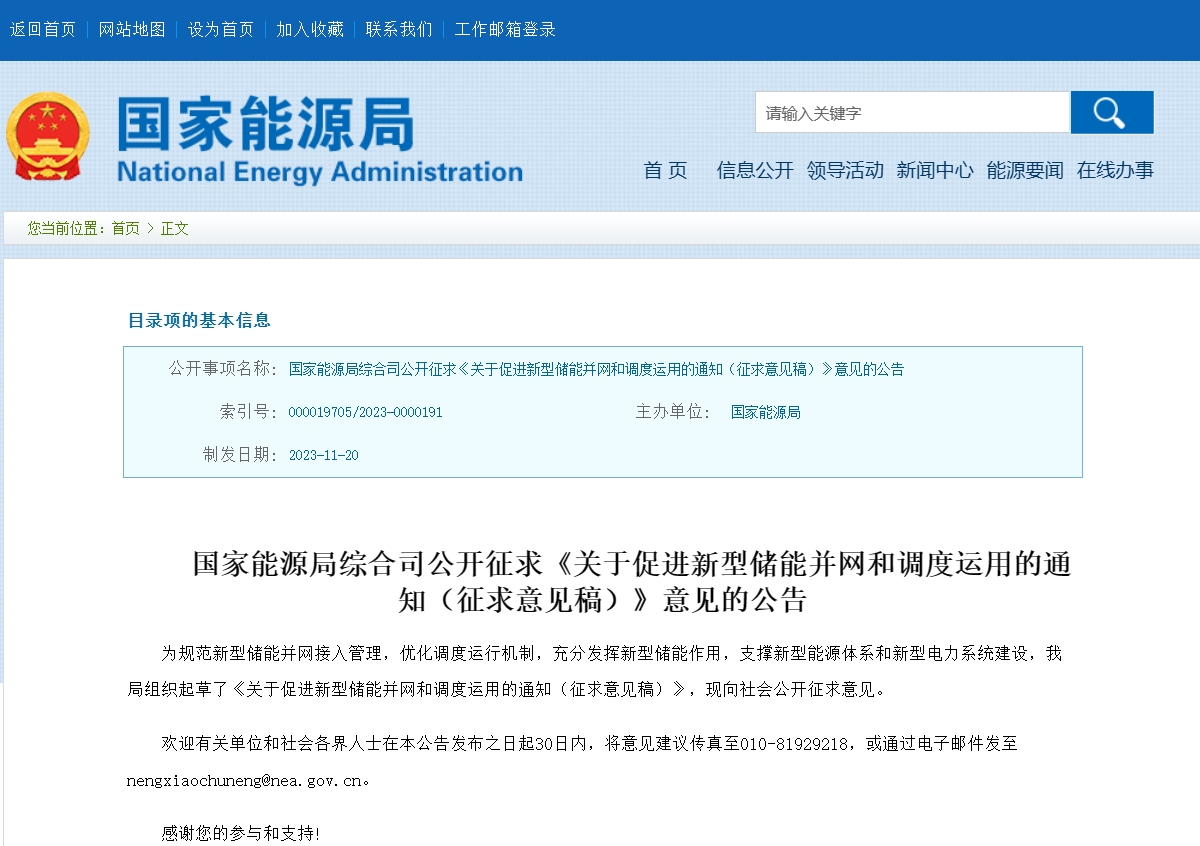Image resolution: width=1200 pixels, height=846 pixels.
Task: Select 能源要闻 in navigation bar
Action: (1025, 170)
